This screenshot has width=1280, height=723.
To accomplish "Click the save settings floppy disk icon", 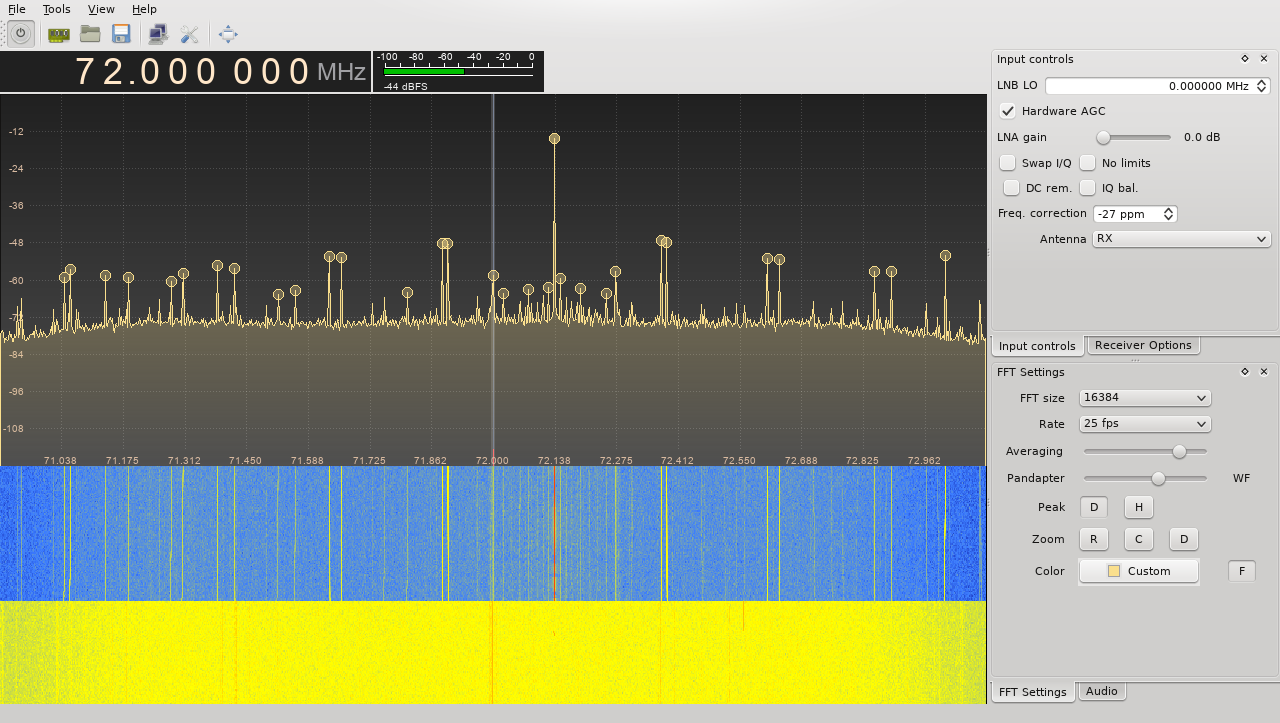I will [120, 33].
